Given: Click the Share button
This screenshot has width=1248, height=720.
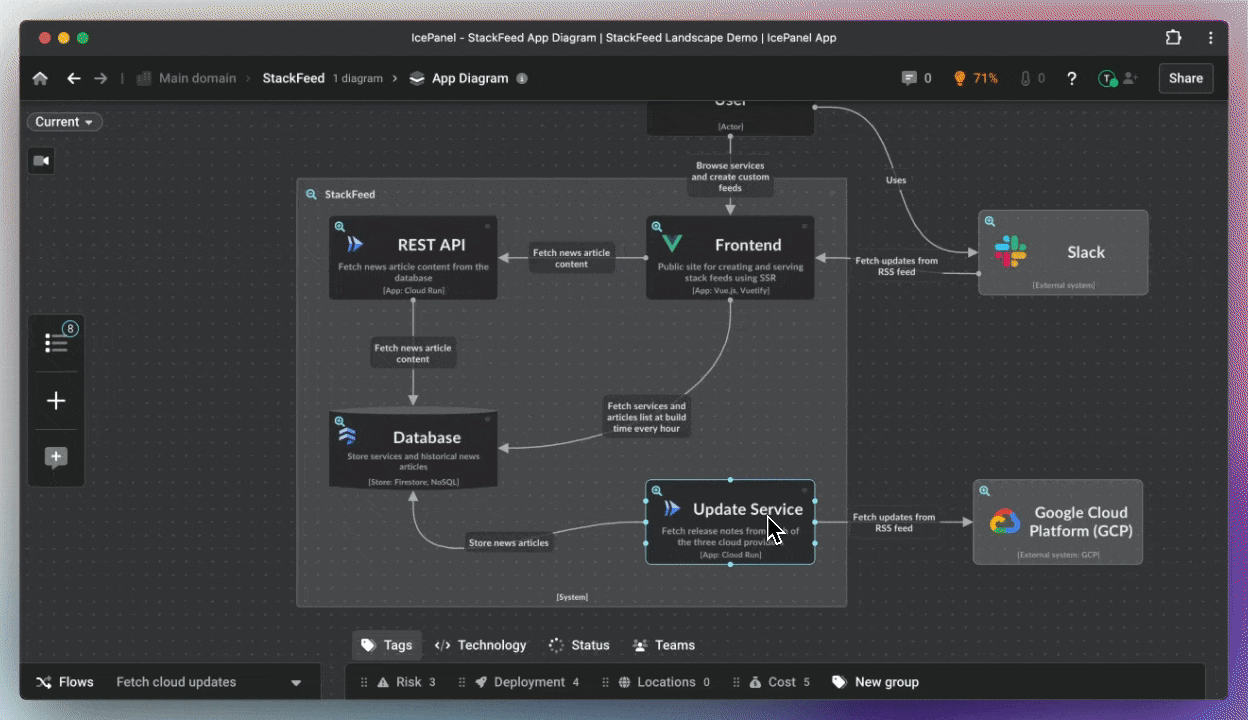Looking at the screenshot, I should 1185,78.
